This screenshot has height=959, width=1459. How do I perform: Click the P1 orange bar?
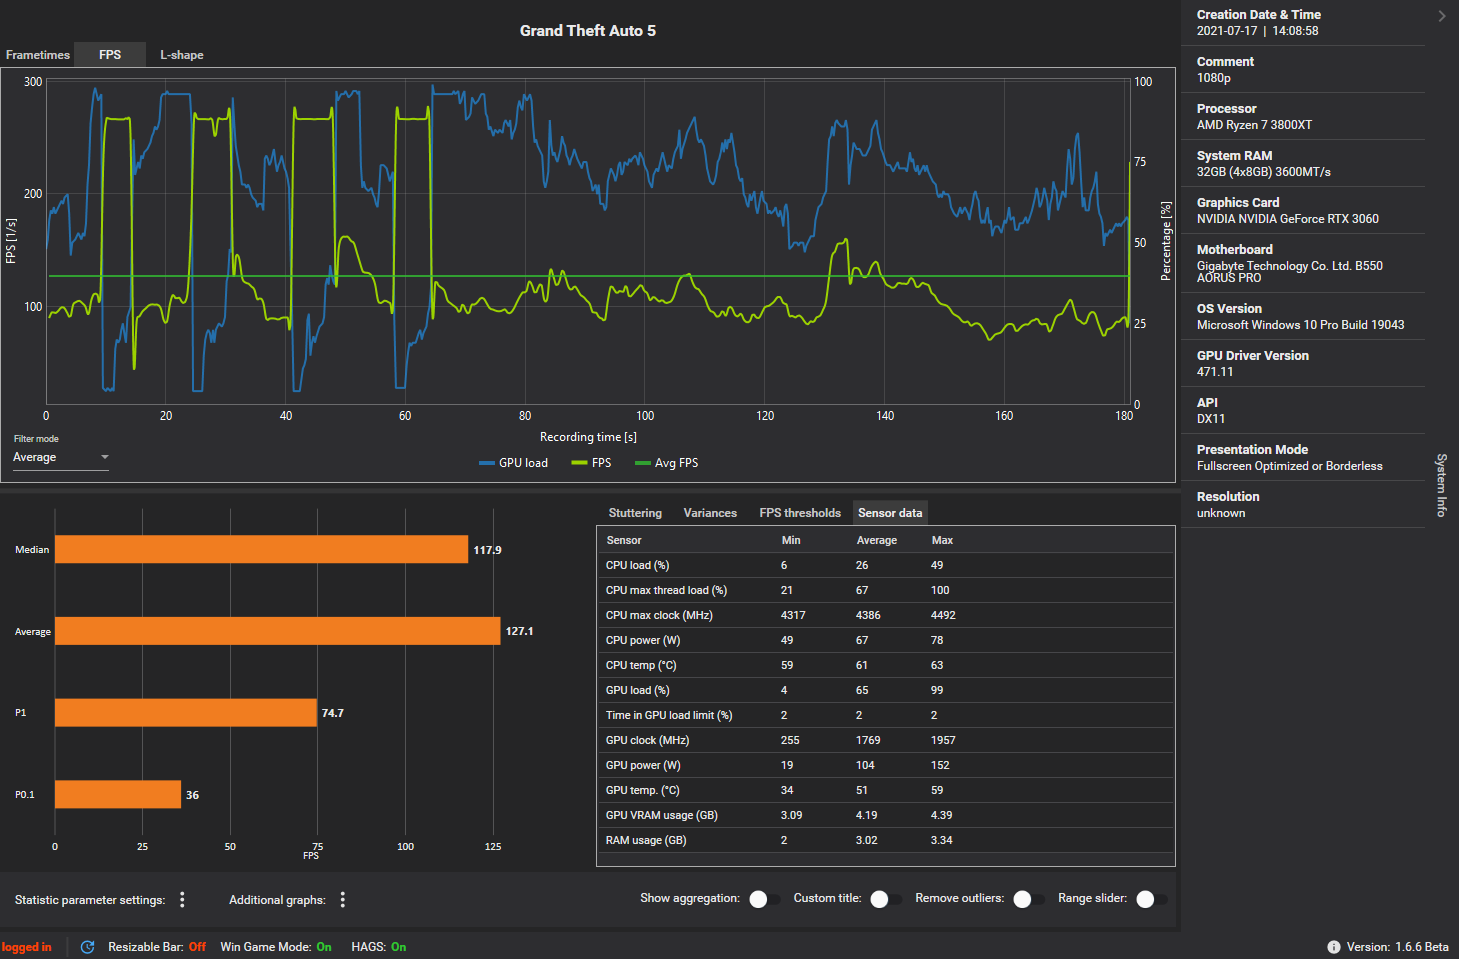[186, 712]
